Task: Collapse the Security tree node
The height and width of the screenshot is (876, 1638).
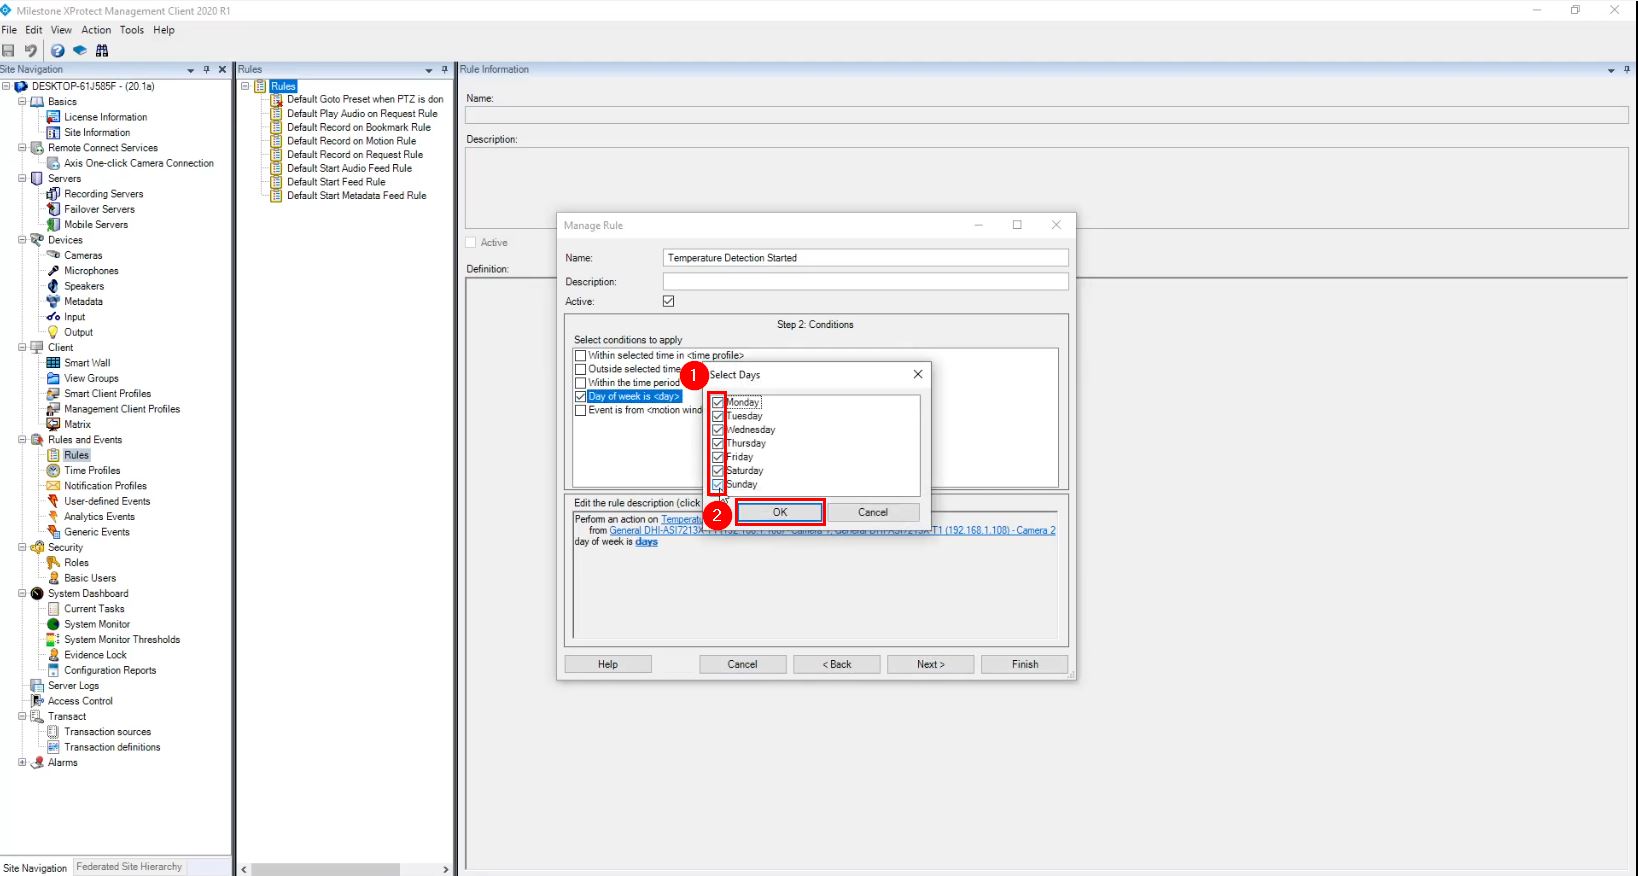Action: tap(22, 548)
